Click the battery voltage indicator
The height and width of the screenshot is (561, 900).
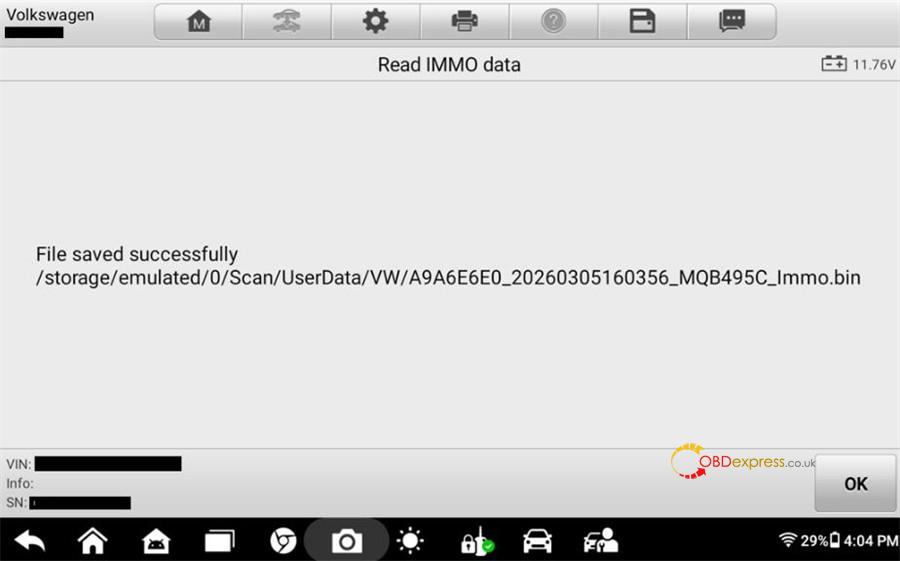tap(858, 64)
